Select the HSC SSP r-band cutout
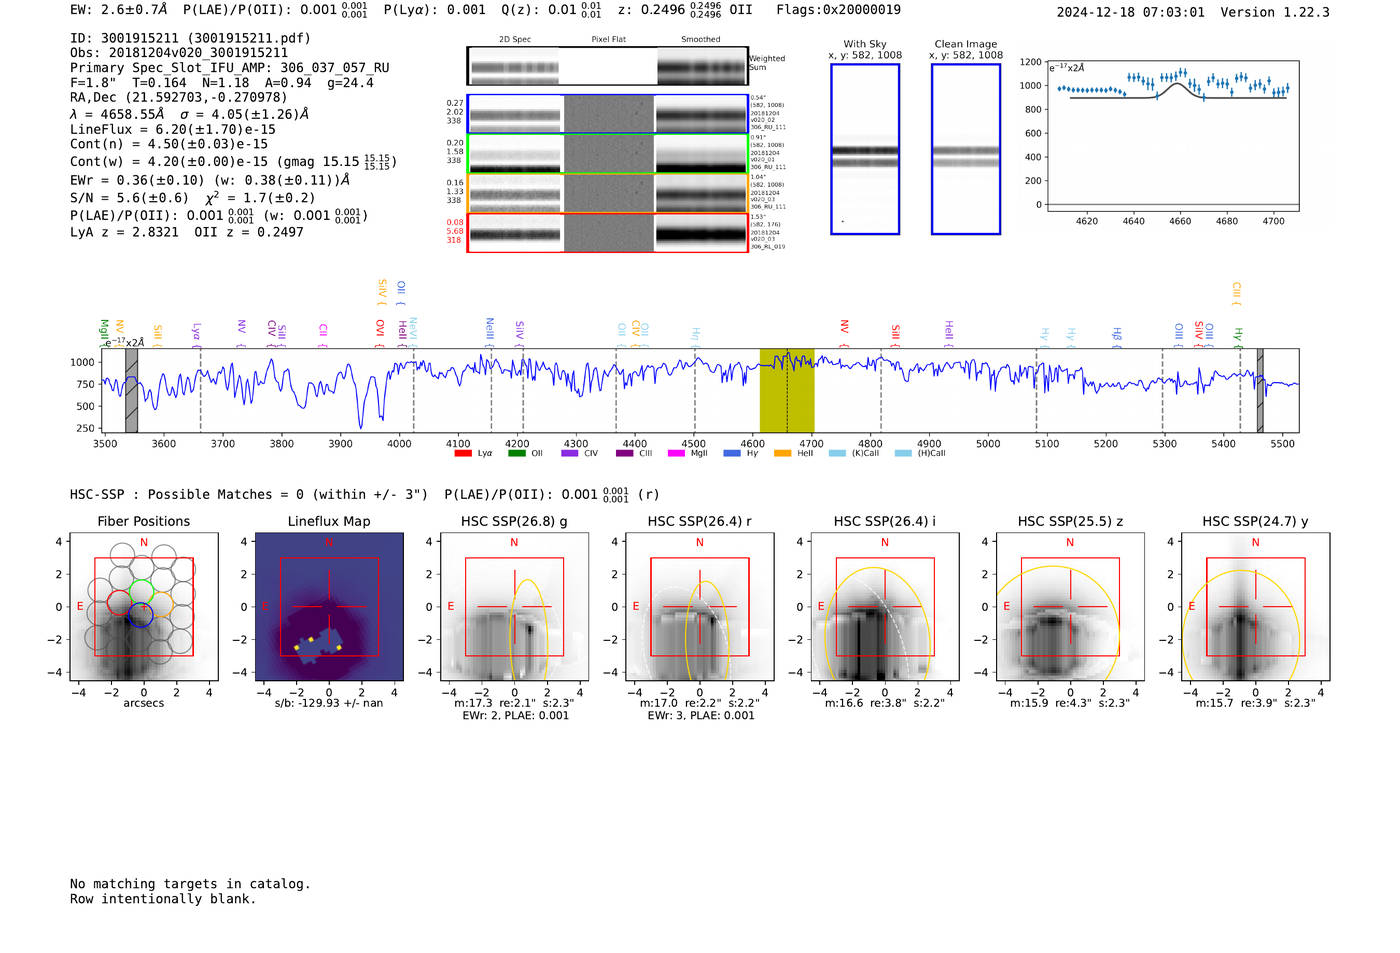This screenshot has height=953, width=1400. click(x=699, y=607)
